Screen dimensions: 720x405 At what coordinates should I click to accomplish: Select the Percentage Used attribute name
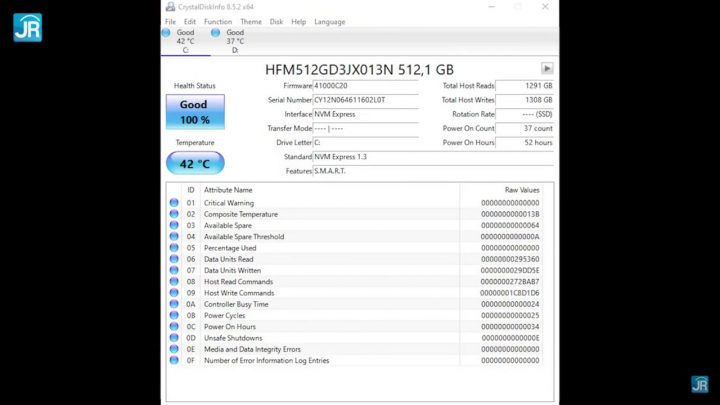tap(230, 248)
